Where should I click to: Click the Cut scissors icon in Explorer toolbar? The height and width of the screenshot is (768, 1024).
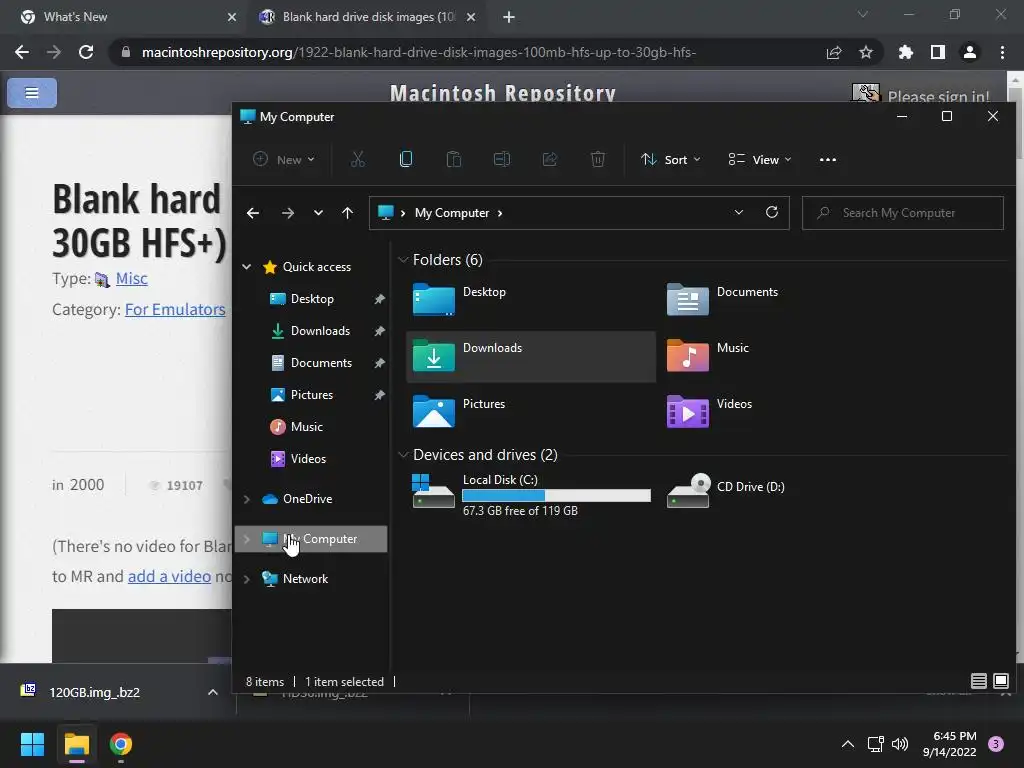click(357, 159)
